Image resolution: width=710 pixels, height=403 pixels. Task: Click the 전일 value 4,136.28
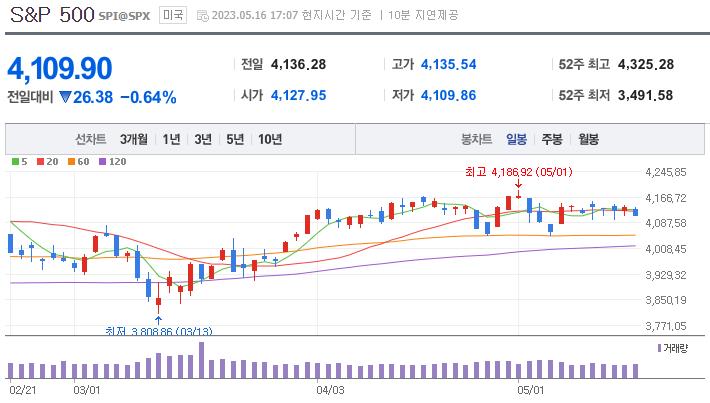click(x=298, y=64)
